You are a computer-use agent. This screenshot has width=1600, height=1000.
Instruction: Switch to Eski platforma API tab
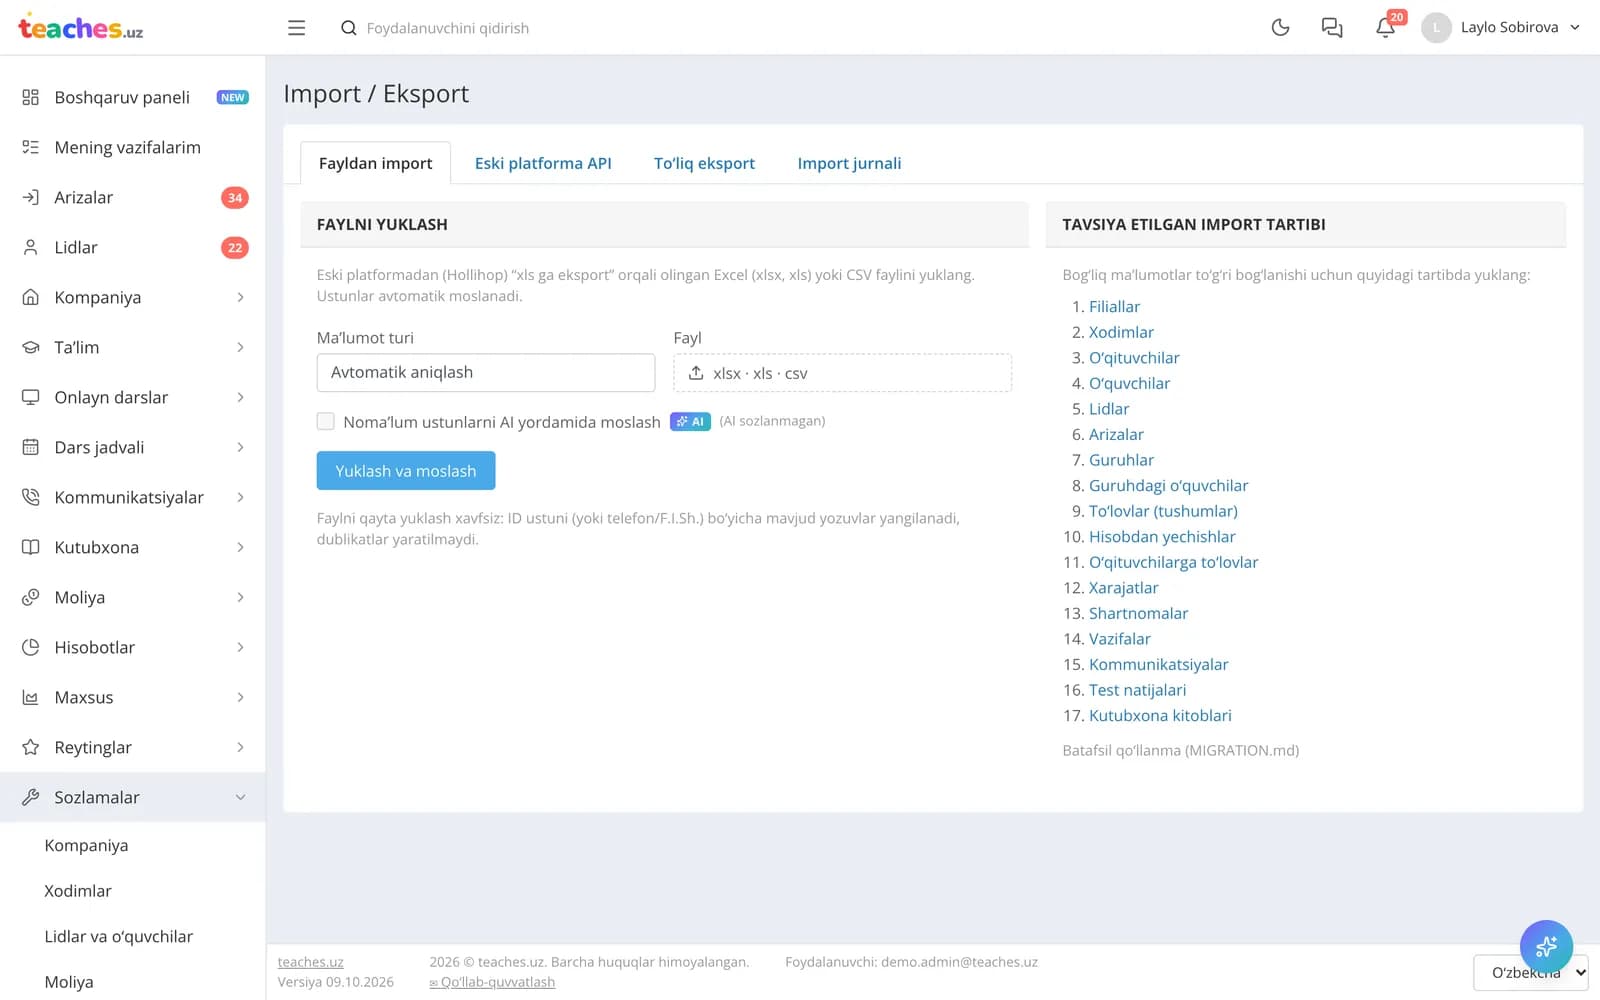tap(543, 163)
